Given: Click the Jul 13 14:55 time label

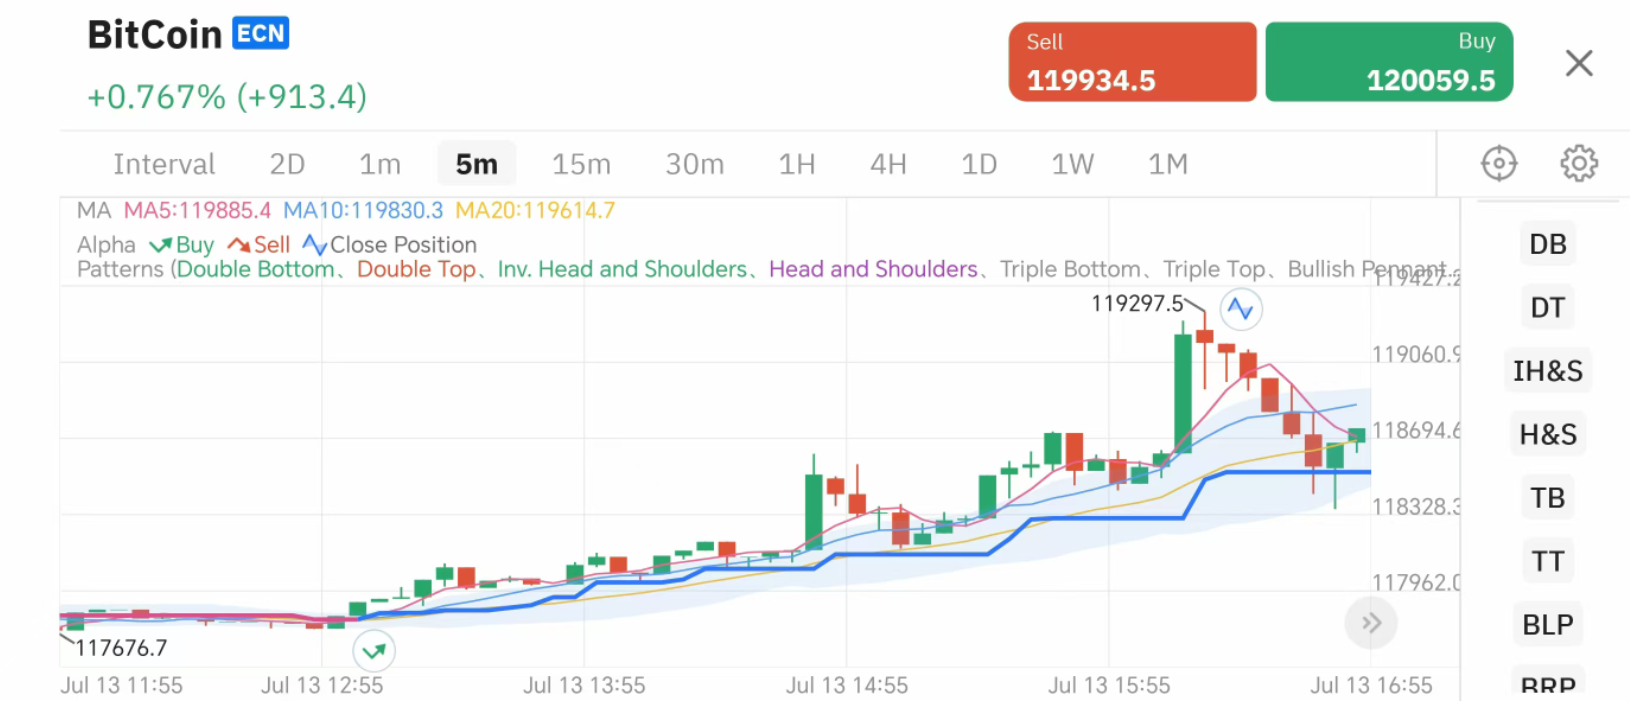Looking at the screenshot, I should click(x=847, y=686).
